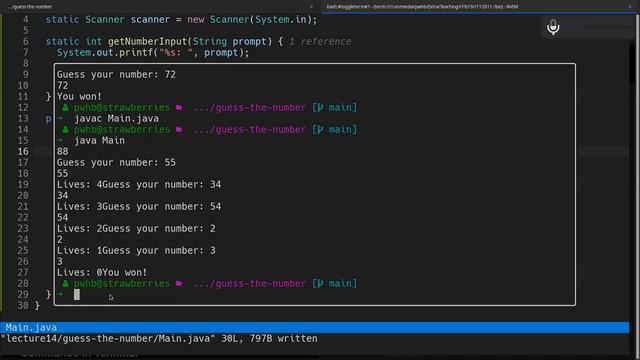Image resolution: width=640 pixels, height=360 pixels.
Task: Click the "You won!" line below the echoed 72
Action: (x=79, y=97)
